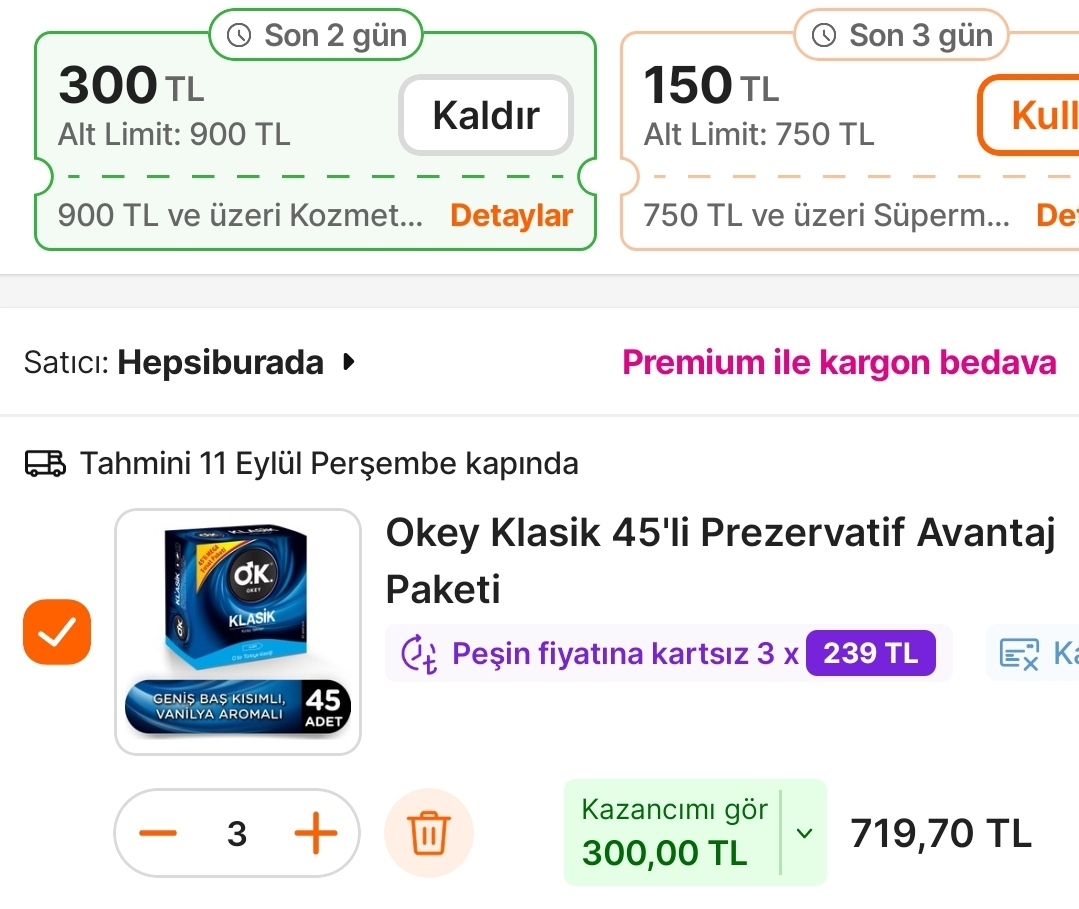The image size is (1079, 909).
Task: Open Detaylar for the 300 TL coupon
Action: [x=511, y=215]
